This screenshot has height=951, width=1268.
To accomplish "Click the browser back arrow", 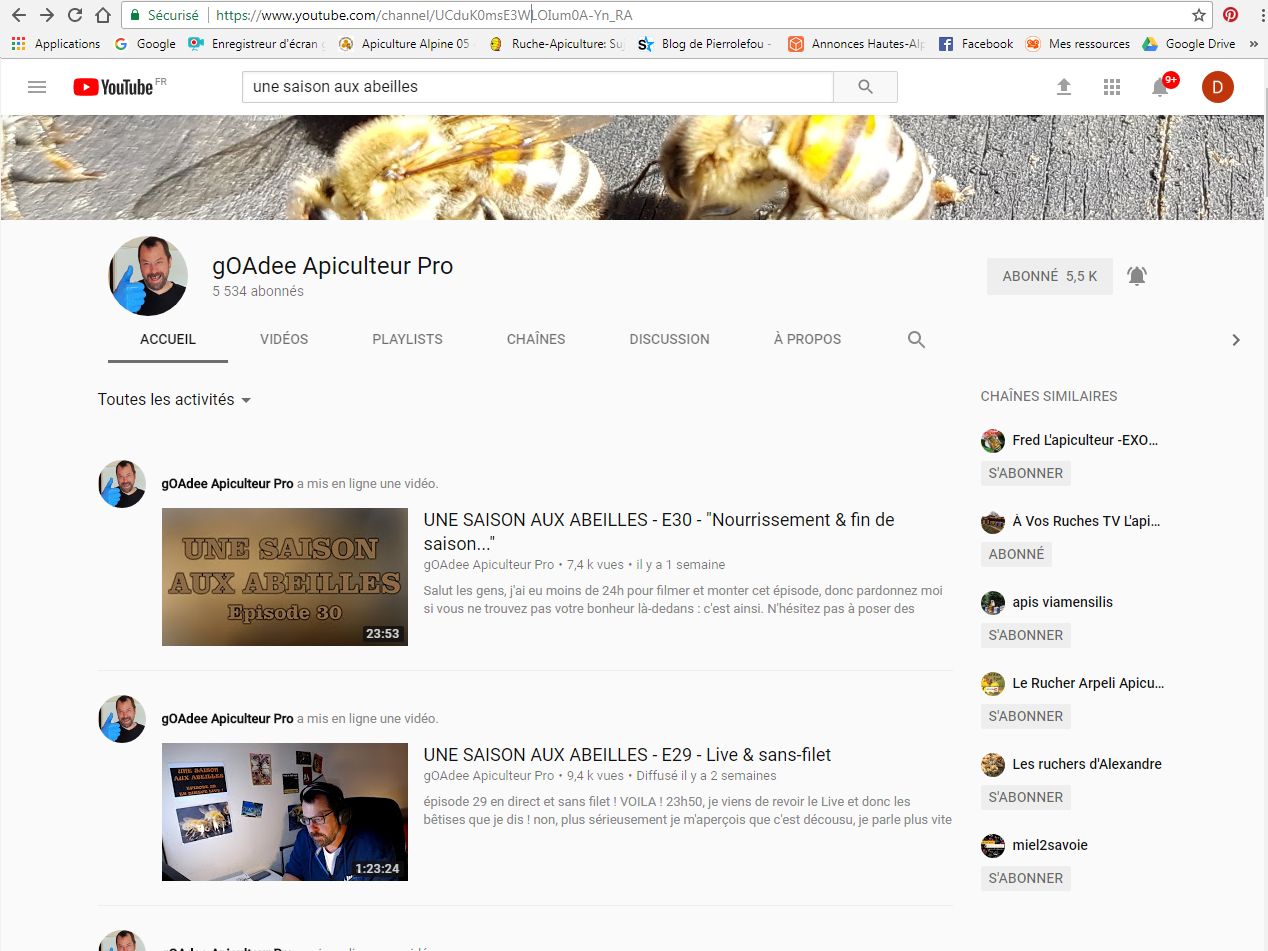I will click(x=19, y=15).
